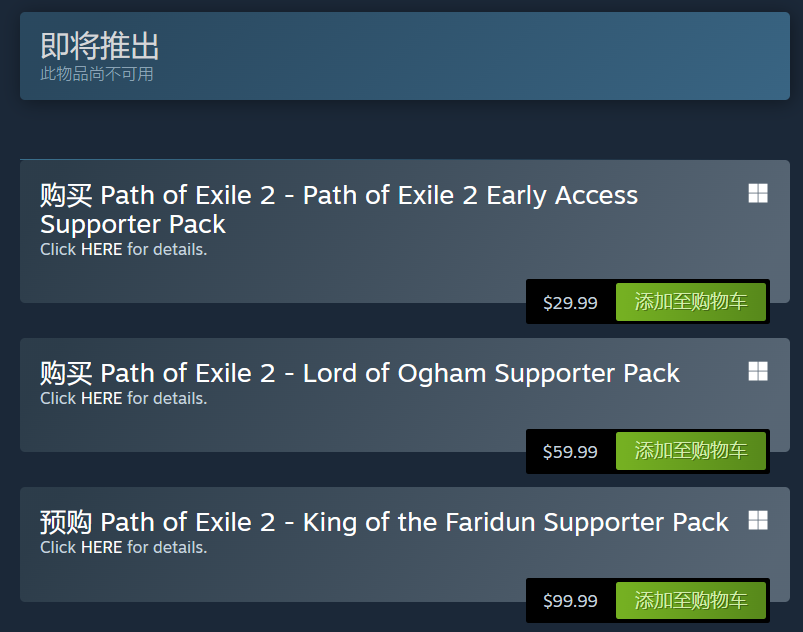This screenshot has height=632, width=803.
Task: Click the Windows icon on Early Access Supporter Pack
Action: (x=758, y=194)
